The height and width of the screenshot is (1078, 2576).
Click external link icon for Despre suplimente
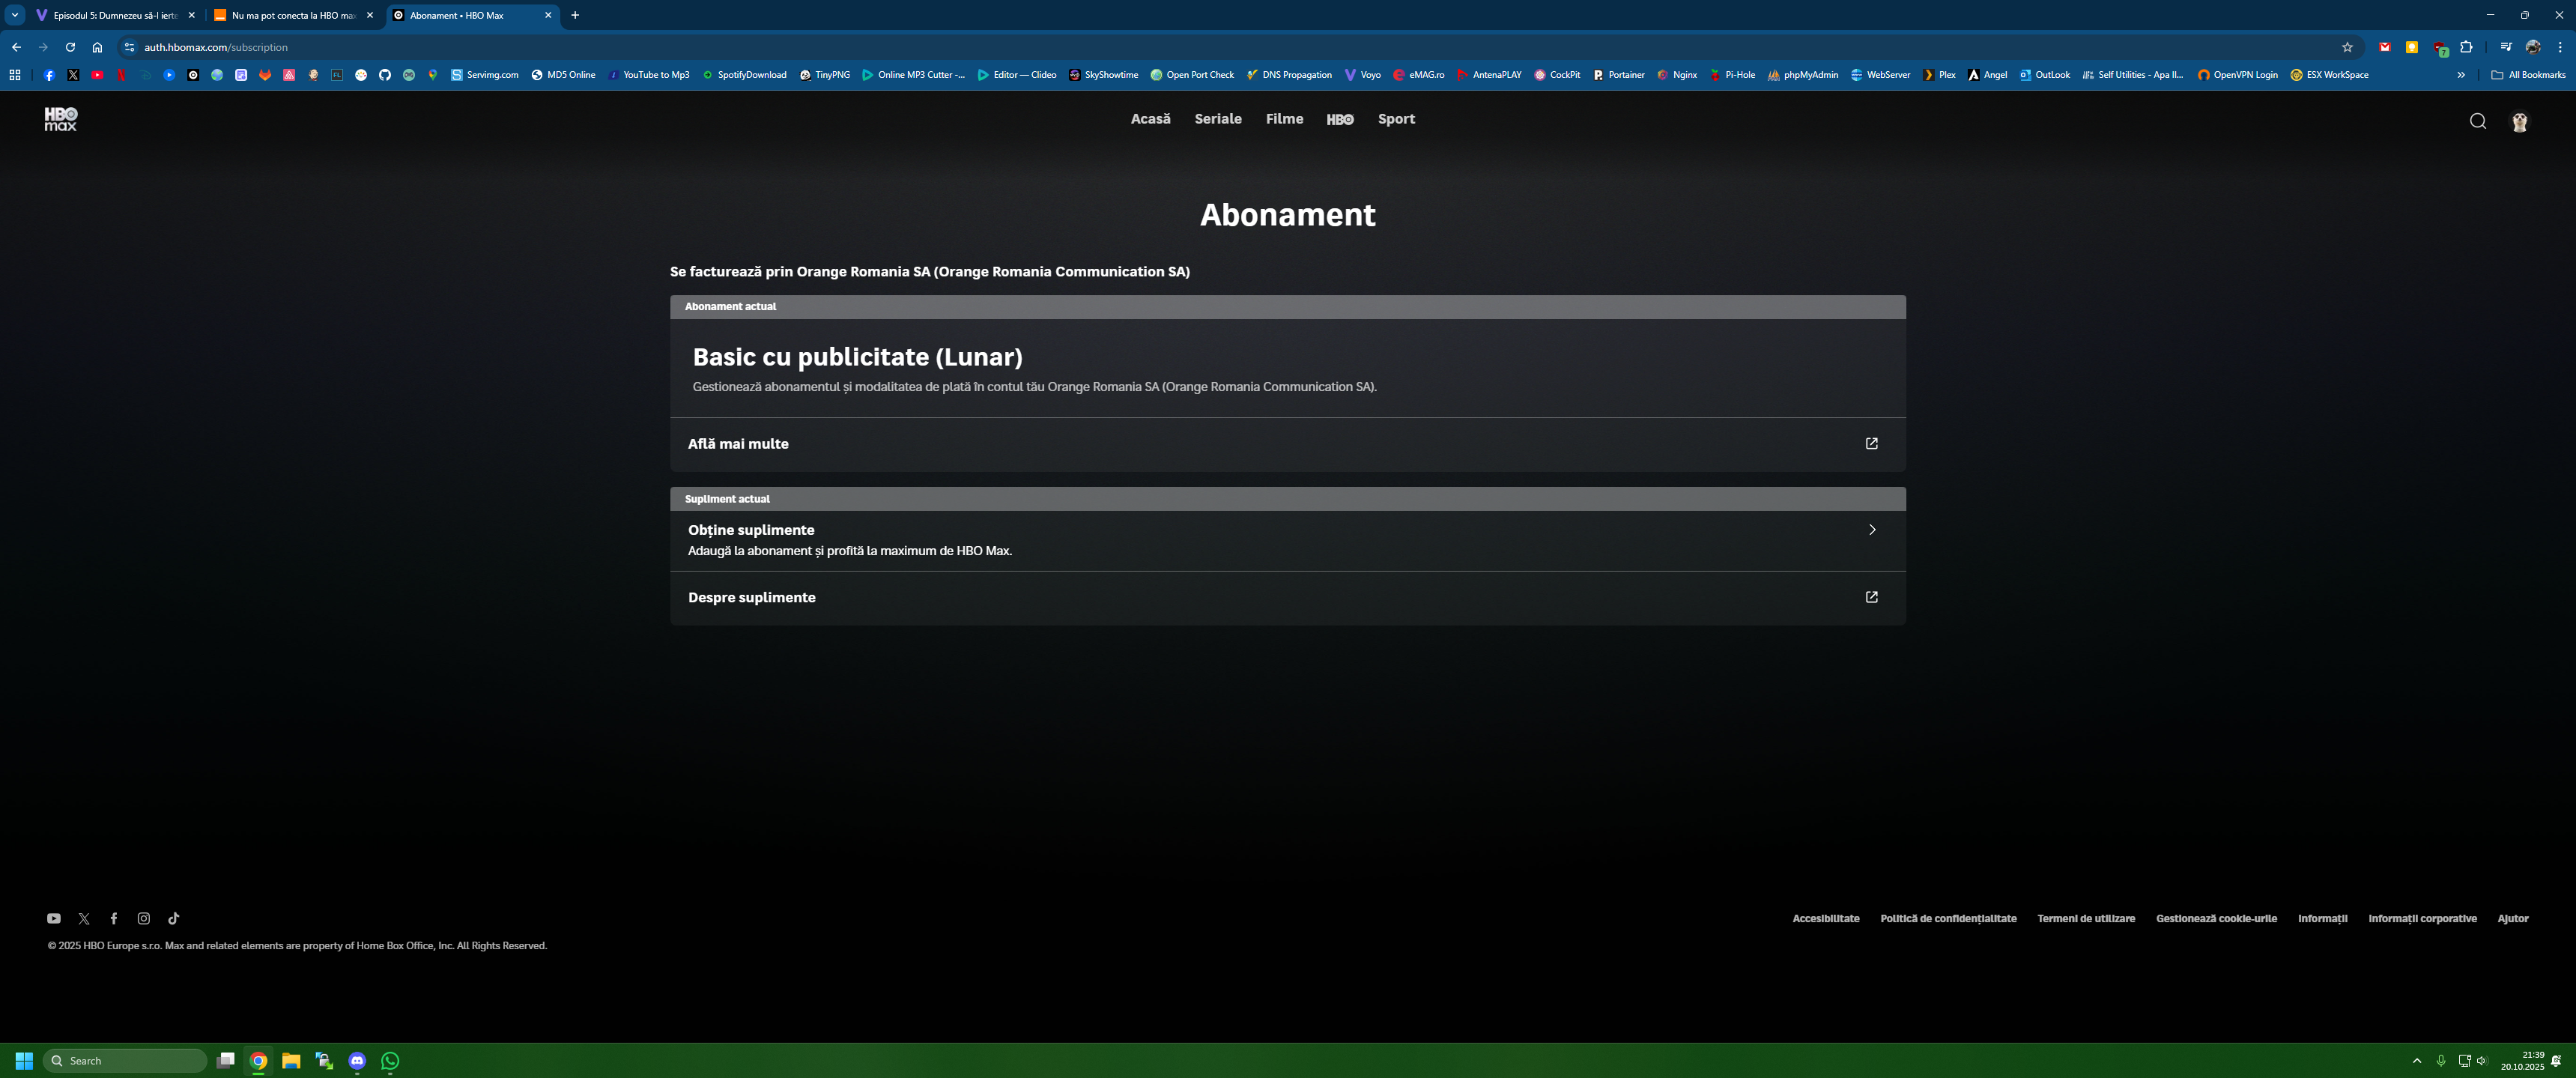coord(1871,597)
